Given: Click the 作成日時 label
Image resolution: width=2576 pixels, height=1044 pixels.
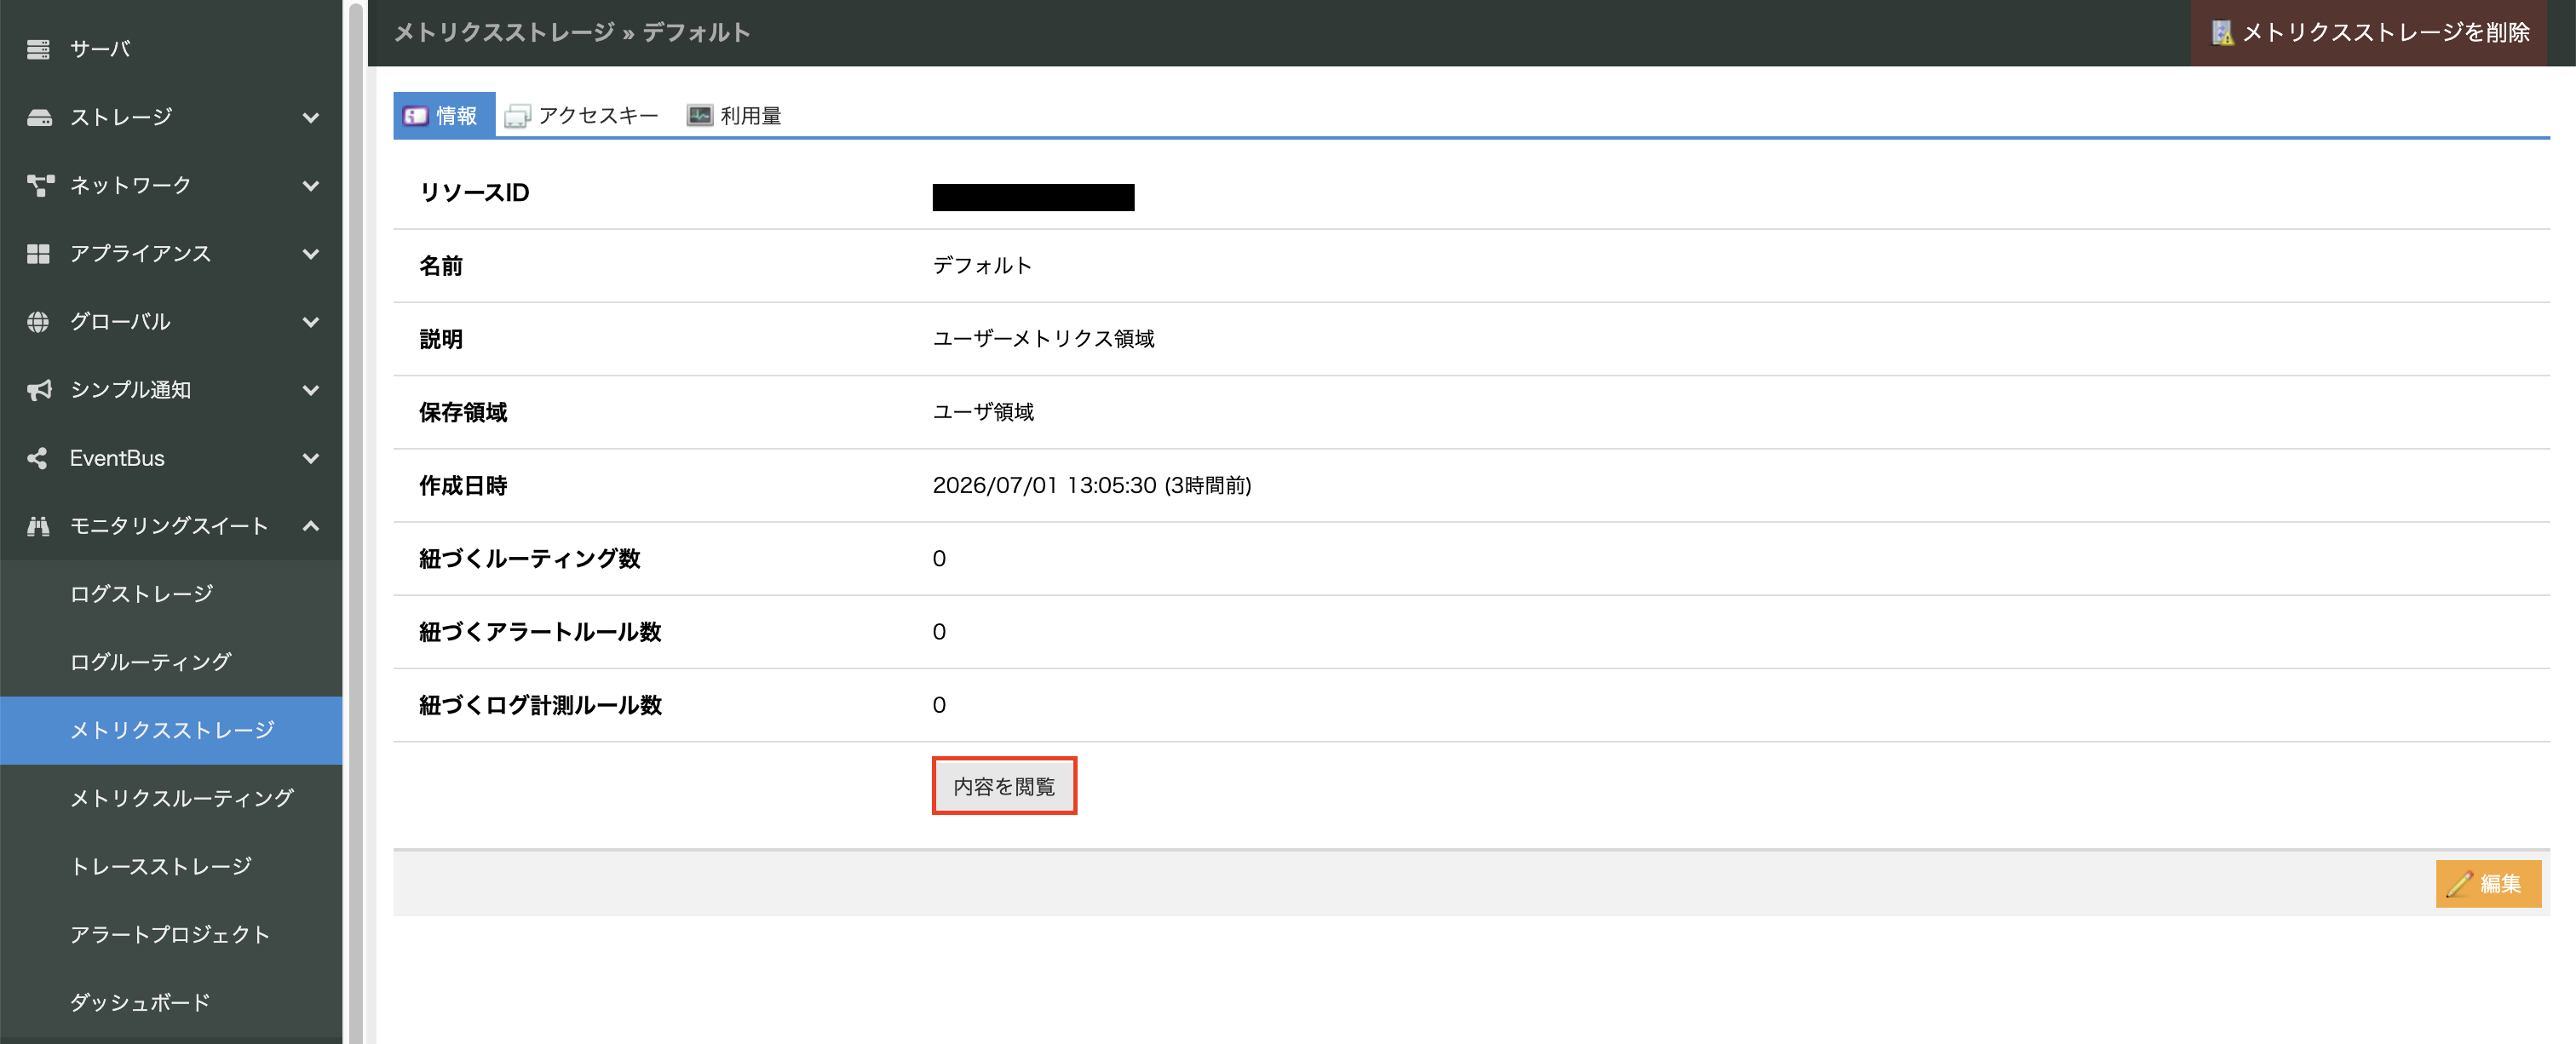Looking at the screenshot, I should tap(463, 485).
